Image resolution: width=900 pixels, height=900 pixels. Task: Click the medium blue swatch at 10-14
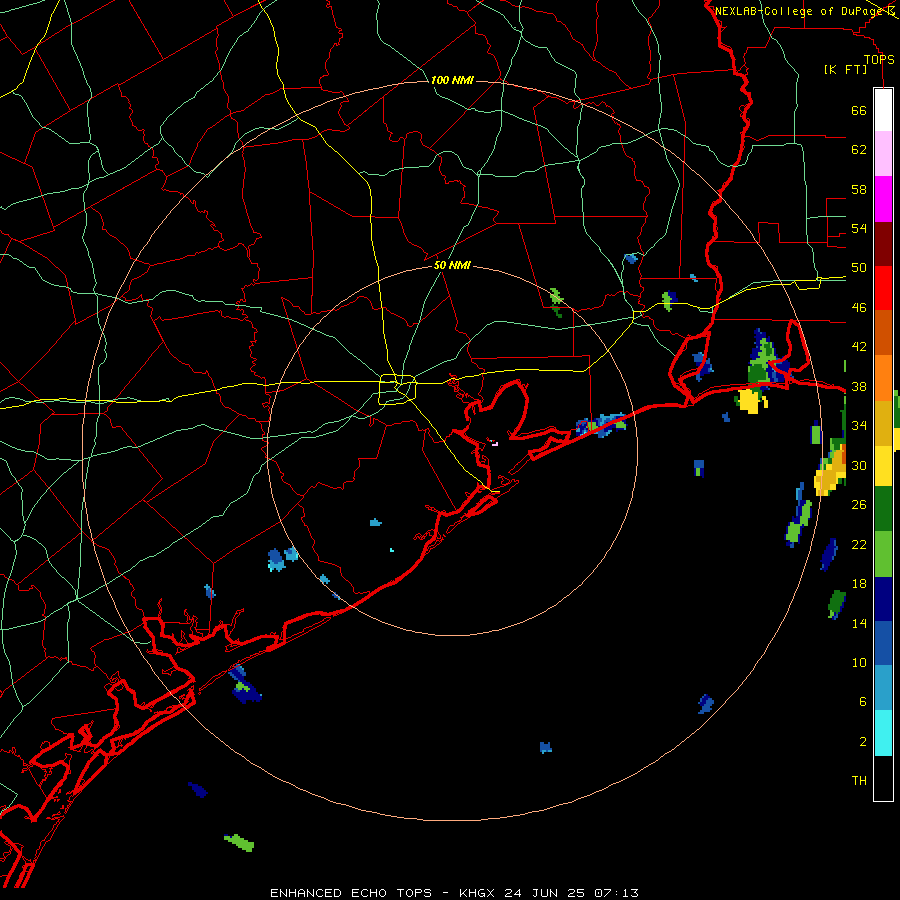(x=883, y=643)
